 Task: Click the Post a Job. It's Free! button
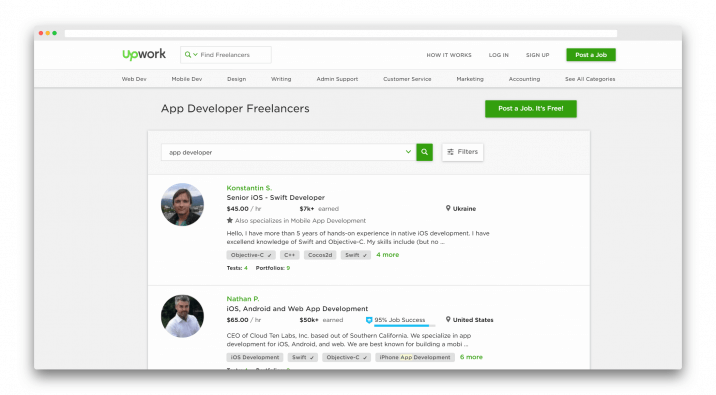pos(531,109)
